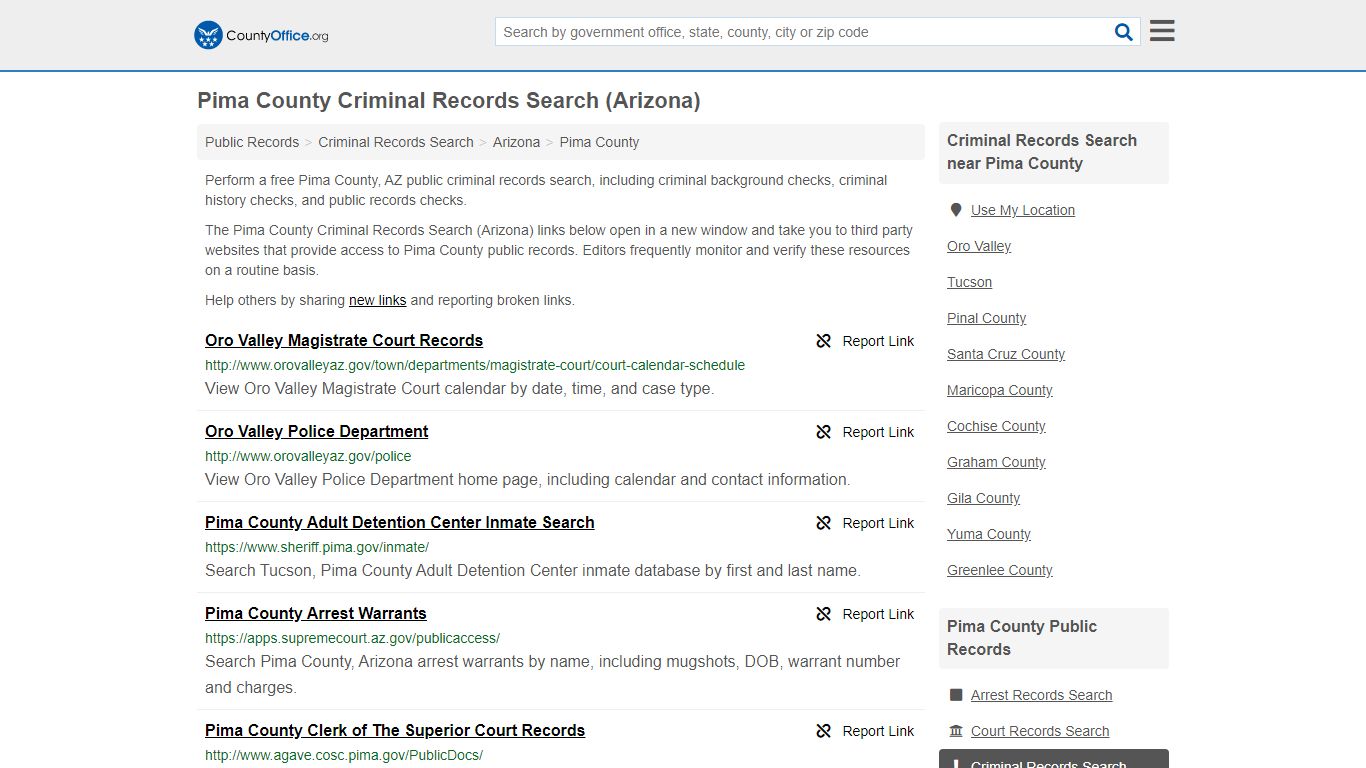Open the apps.supremecourt.az.gov publicaccess URL

pos(352,638)
